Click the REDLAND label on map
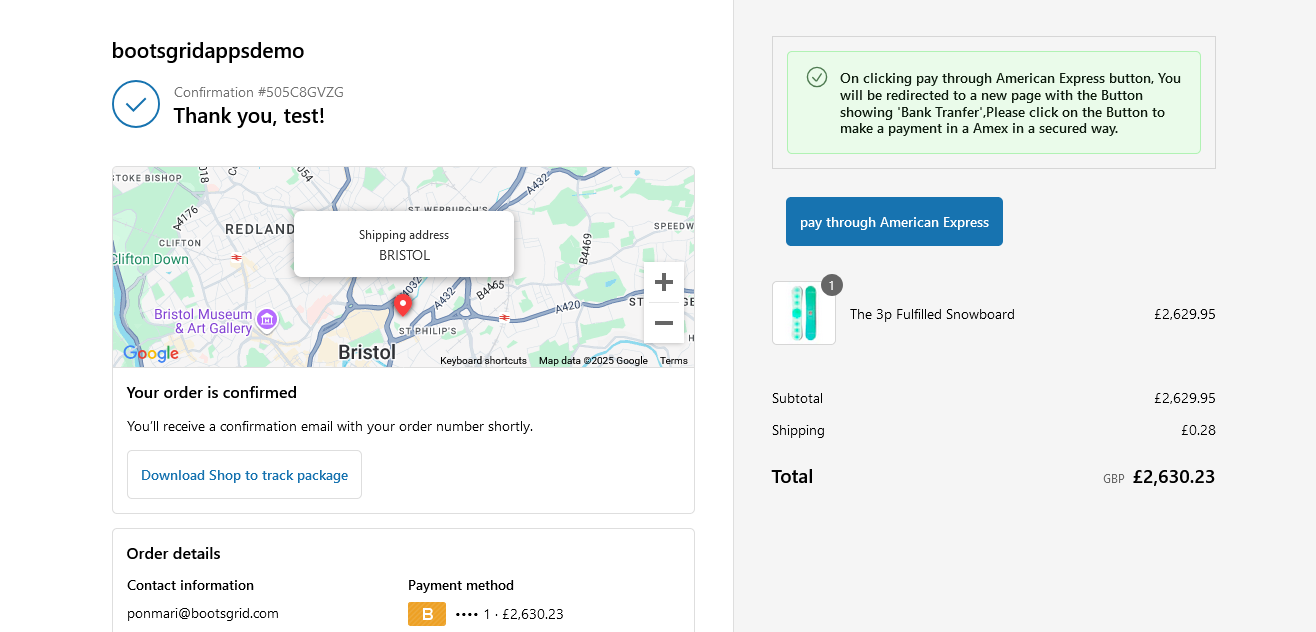The height and width of the screenshot is (632, 1316). click(x=260, y=229)
